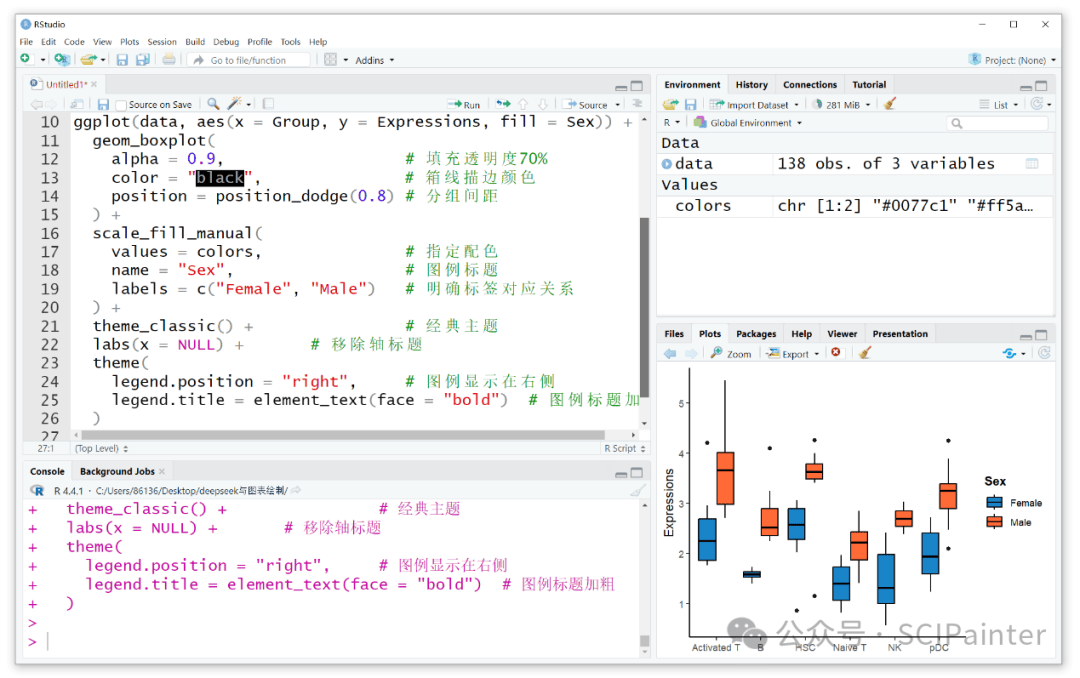Publish the plot with the blue icon

click(x=1009, y=353)
